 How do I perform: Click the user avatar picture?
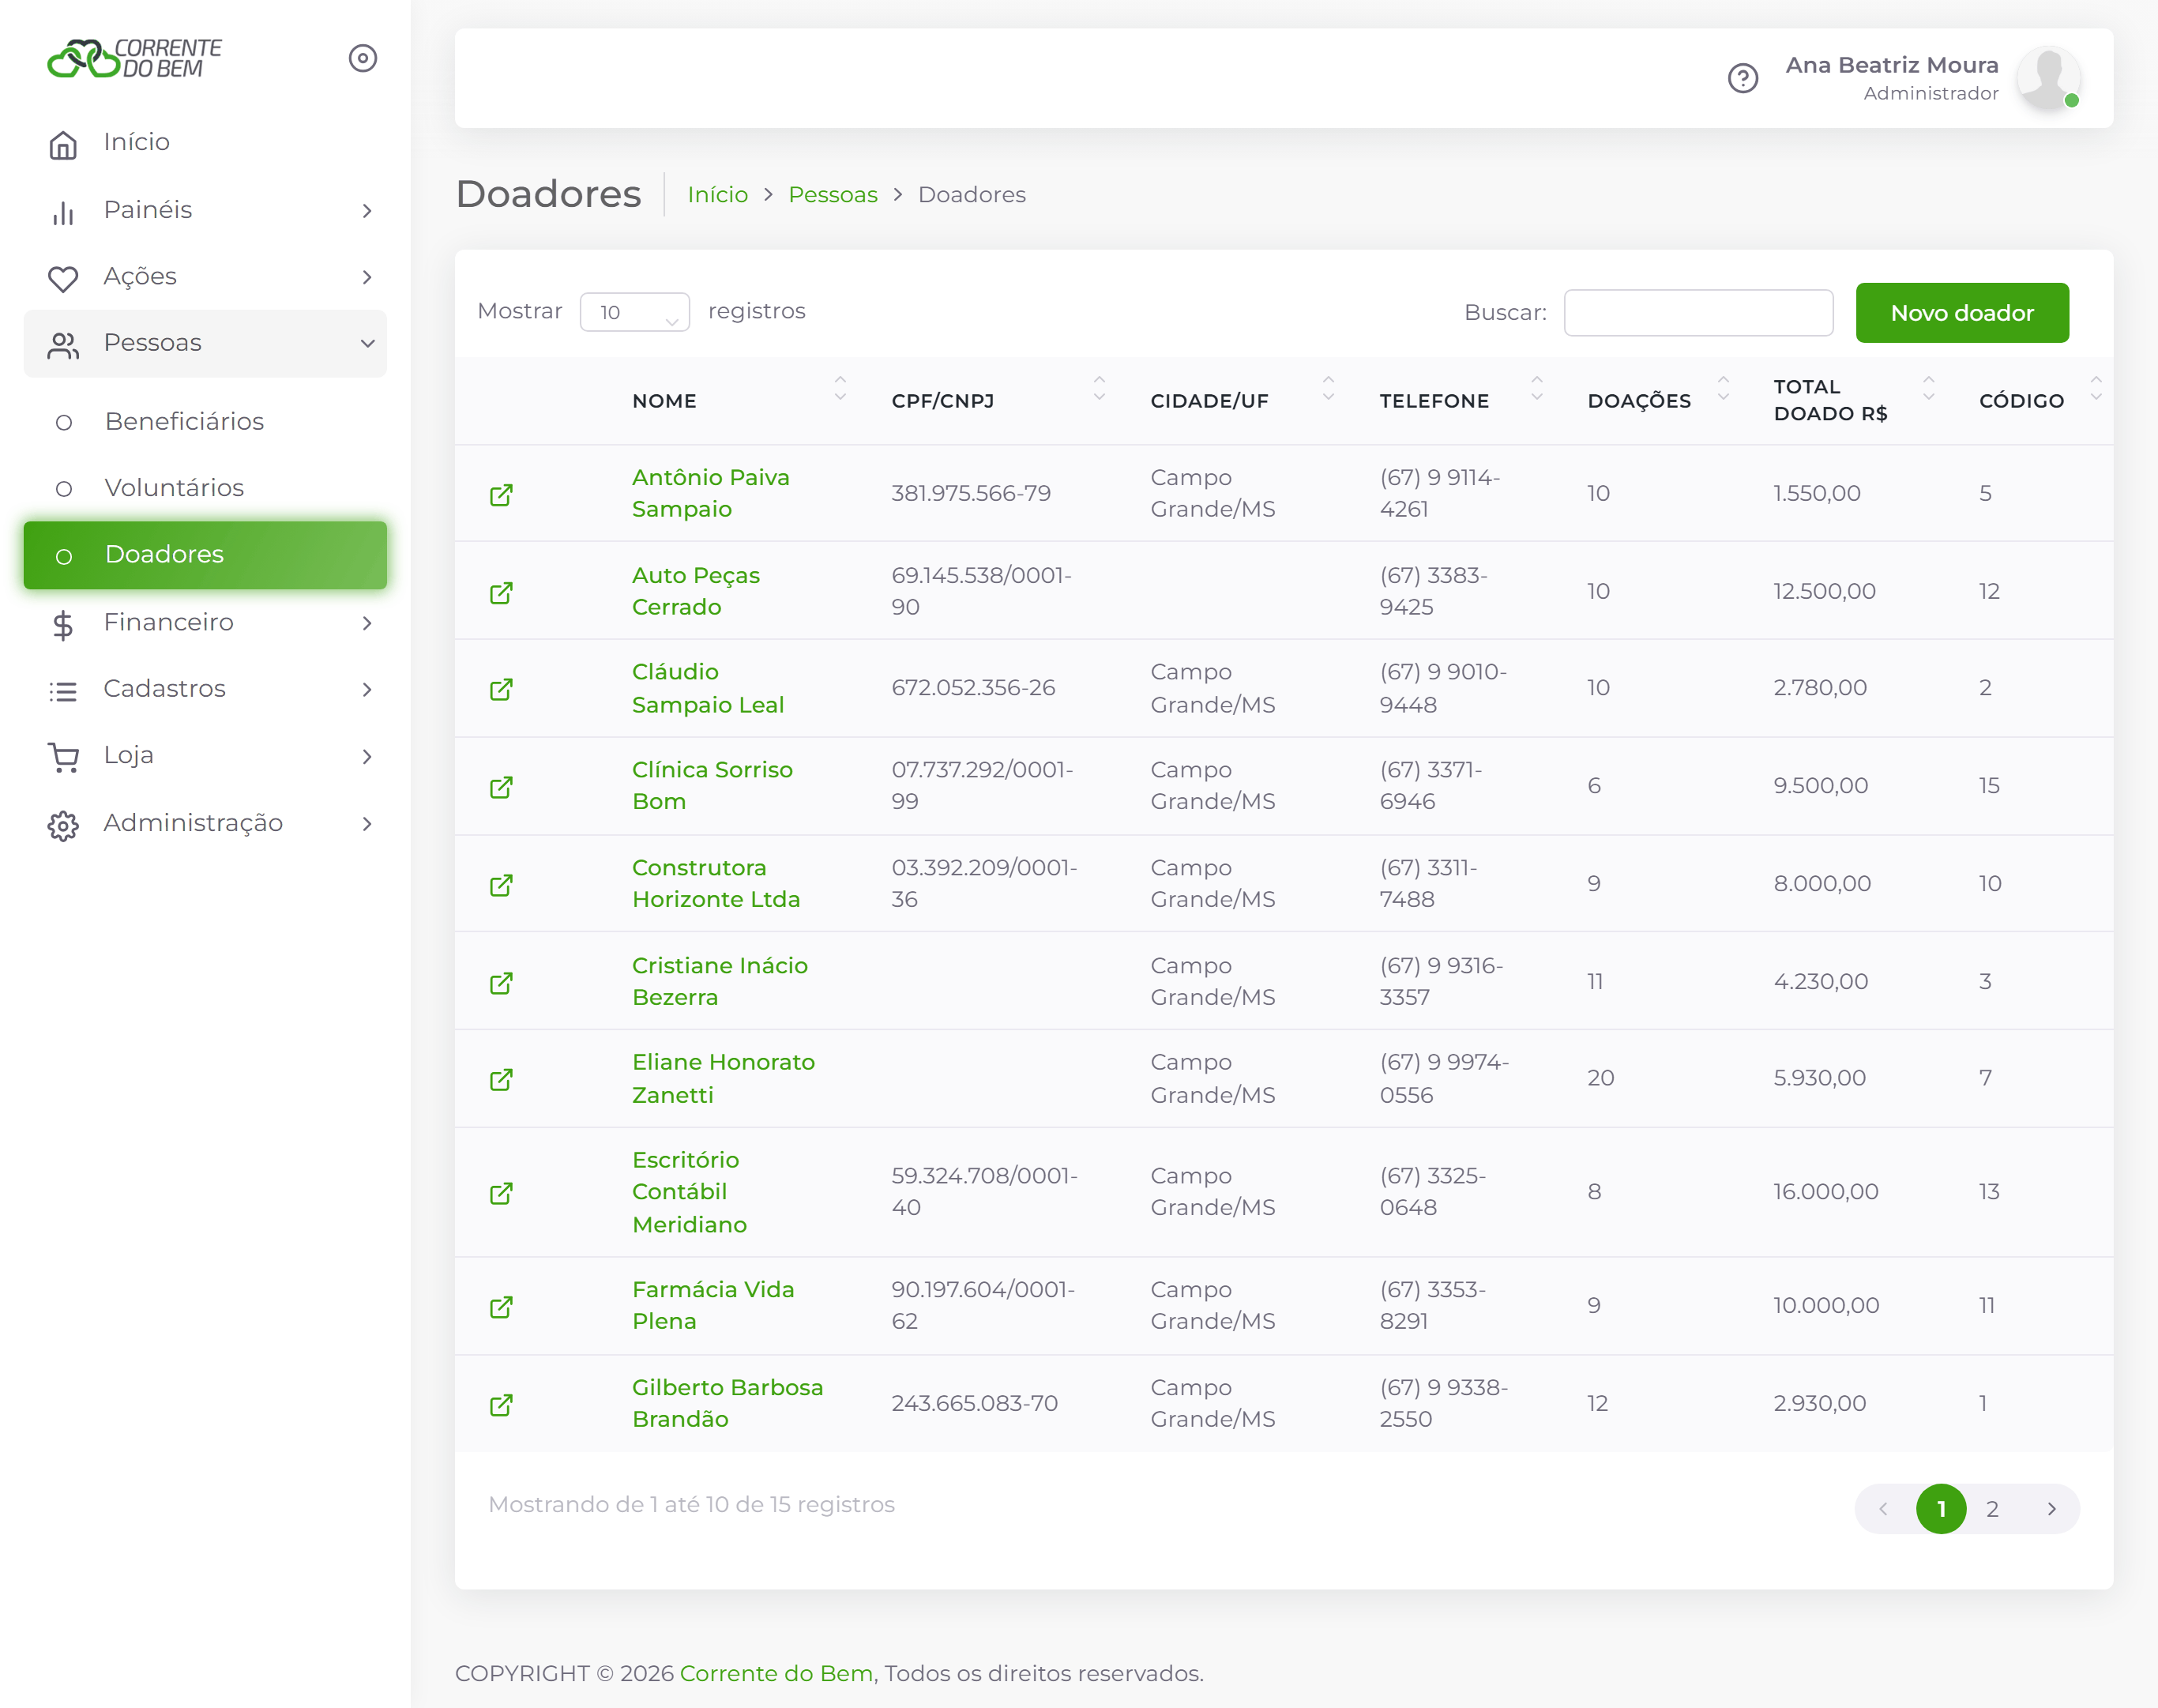[x=2048, y=78]
